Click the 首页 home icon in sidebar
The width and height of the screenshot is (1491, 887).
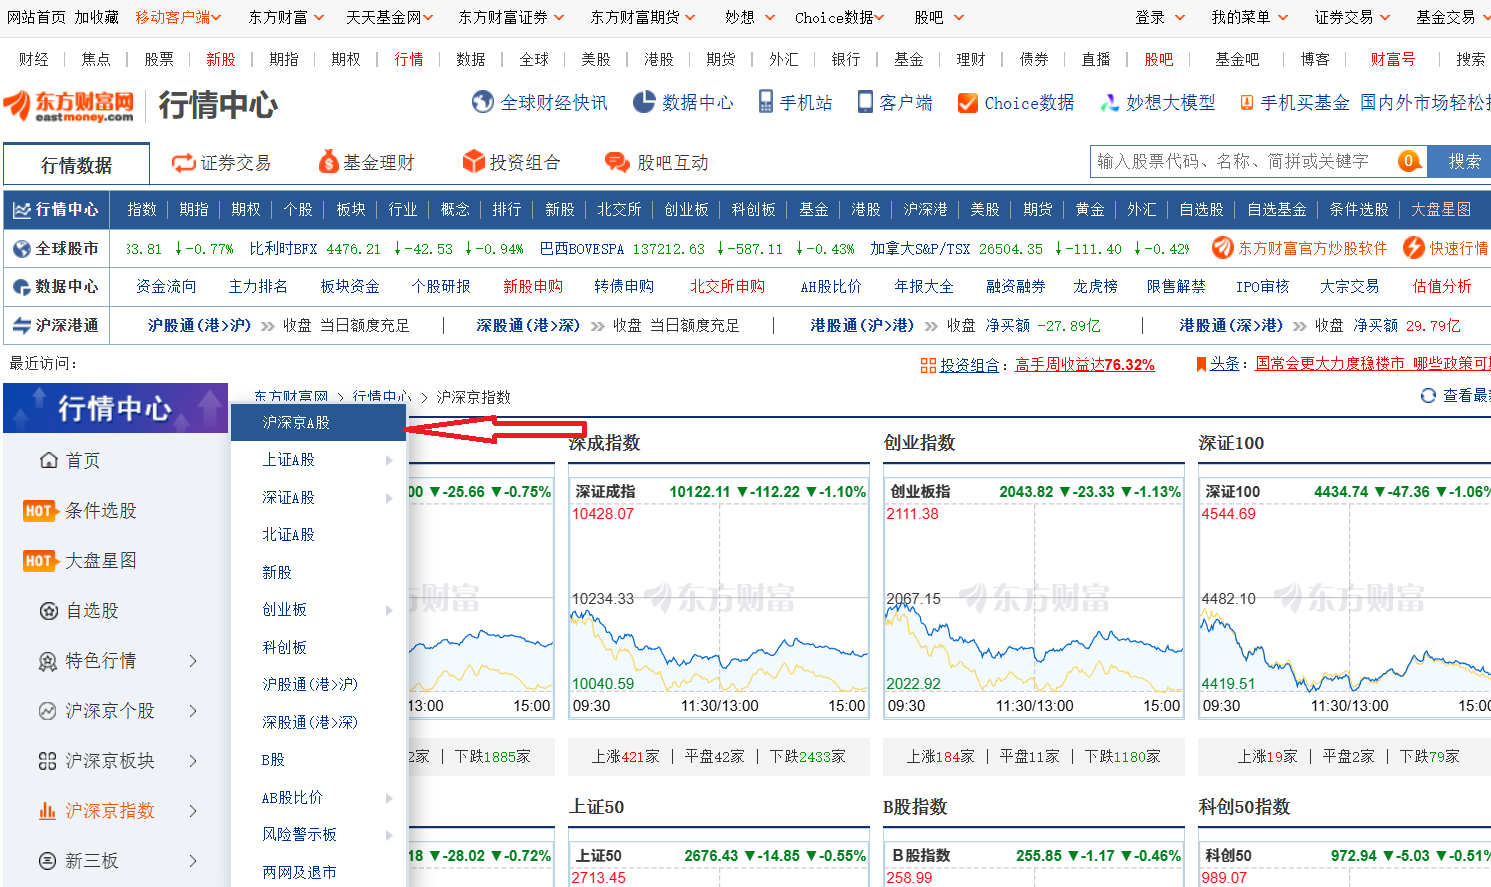coord(49,460)
